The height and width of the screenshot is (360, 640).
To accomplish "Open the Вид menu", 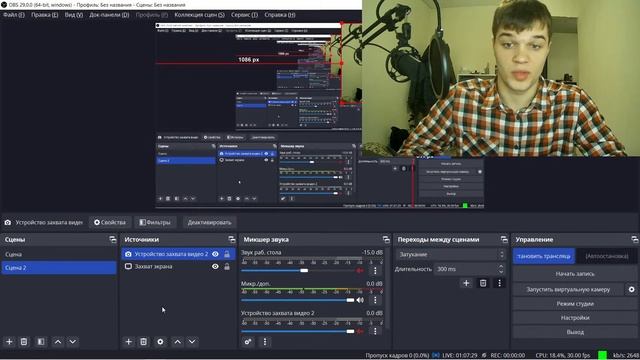I will click(x=74, y=15).
